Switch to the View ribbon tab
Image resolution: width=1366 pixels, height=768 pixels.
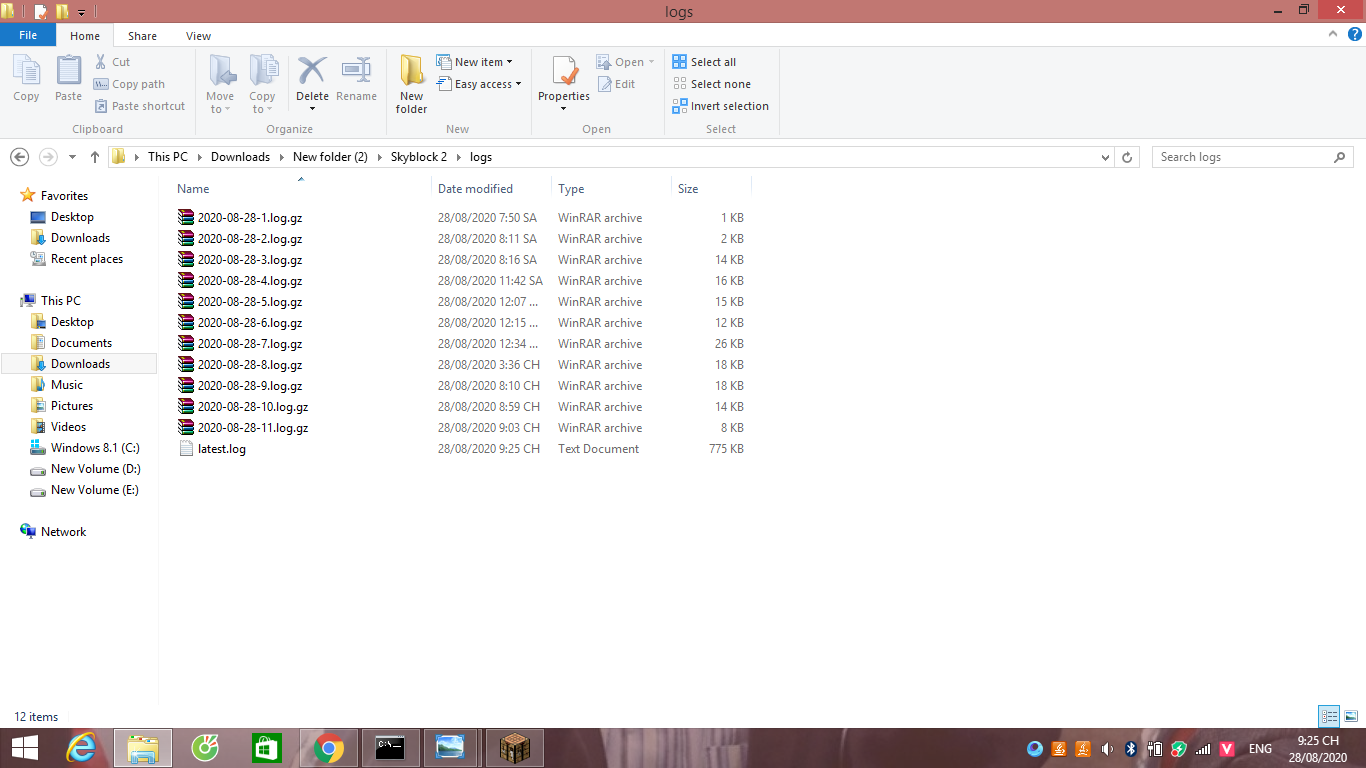pos(198,36)
